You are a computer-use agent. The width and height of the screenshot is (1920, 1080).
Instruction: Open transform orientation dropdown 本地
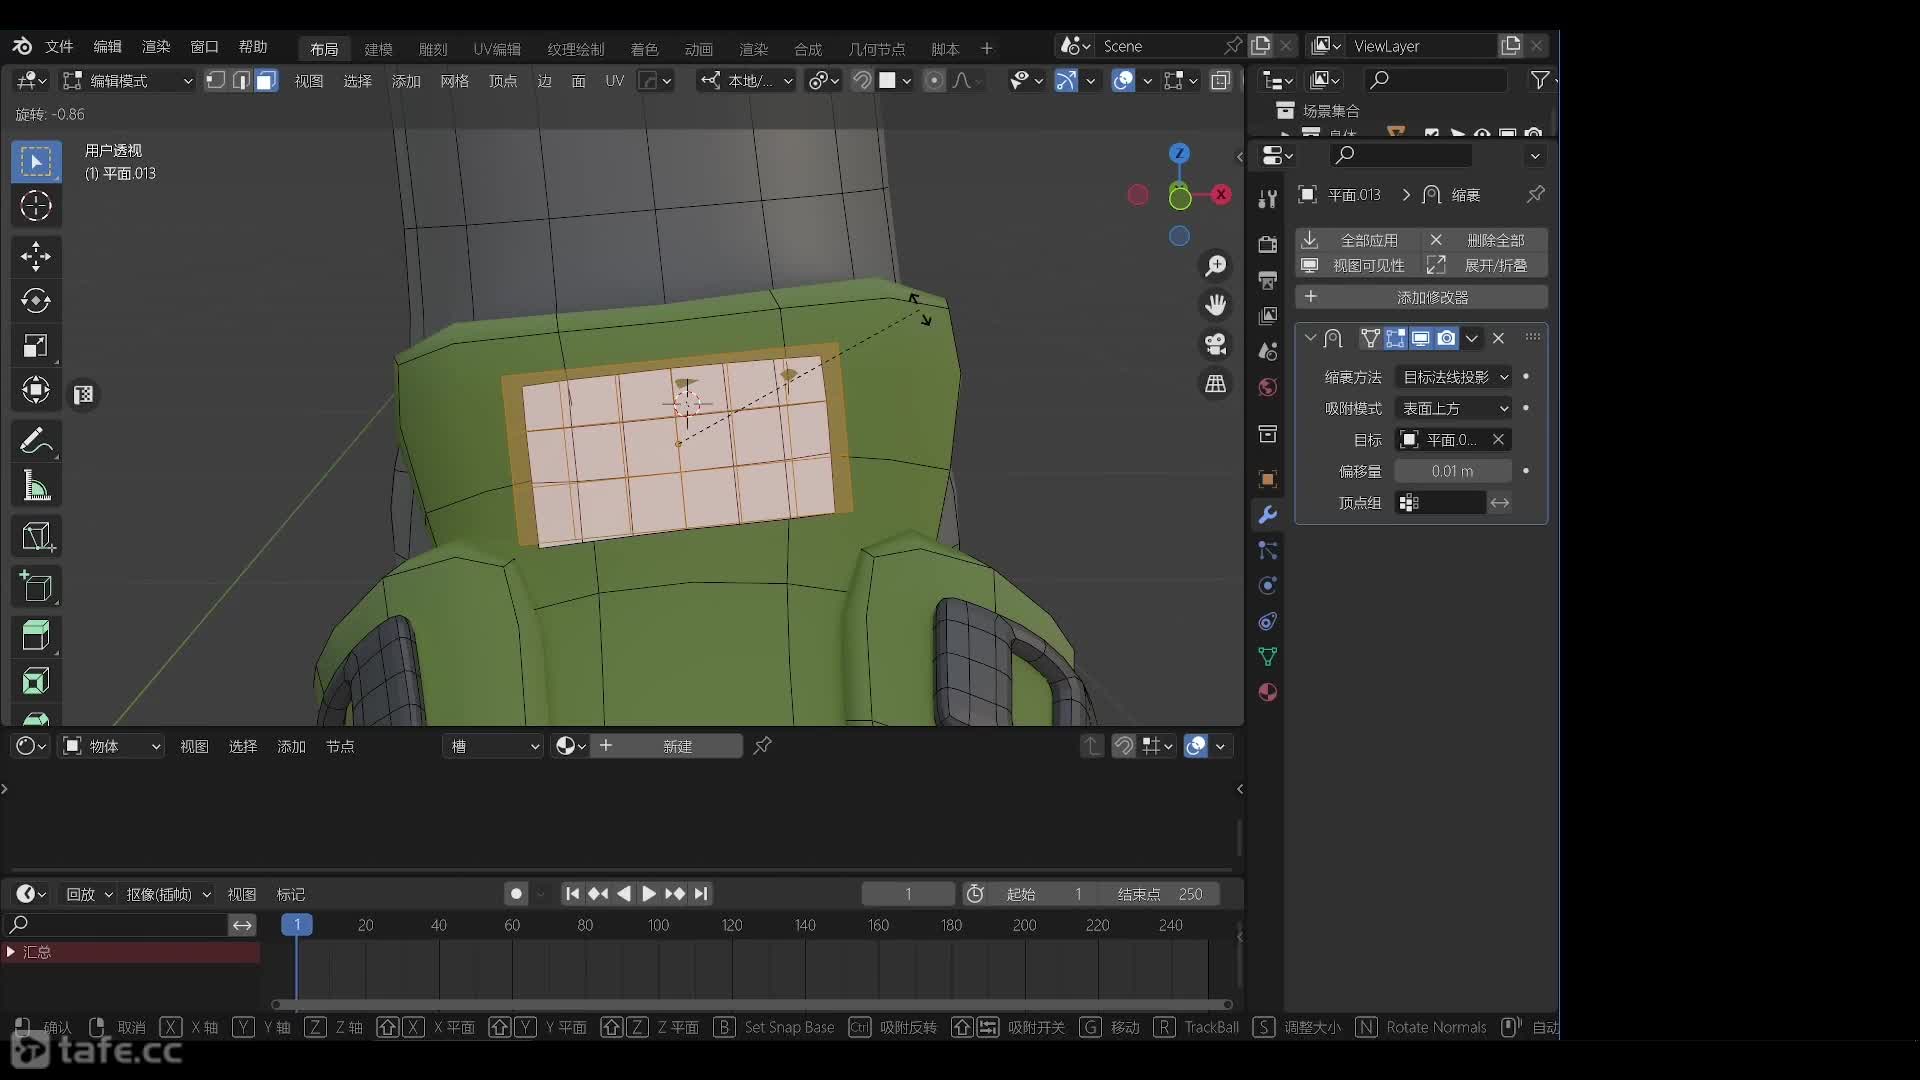747,80
